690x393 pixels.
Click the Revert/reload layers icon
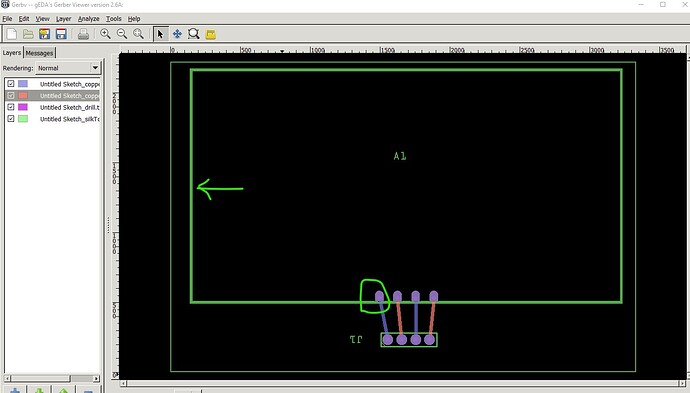pyautogui.click(x=44, y=34)
